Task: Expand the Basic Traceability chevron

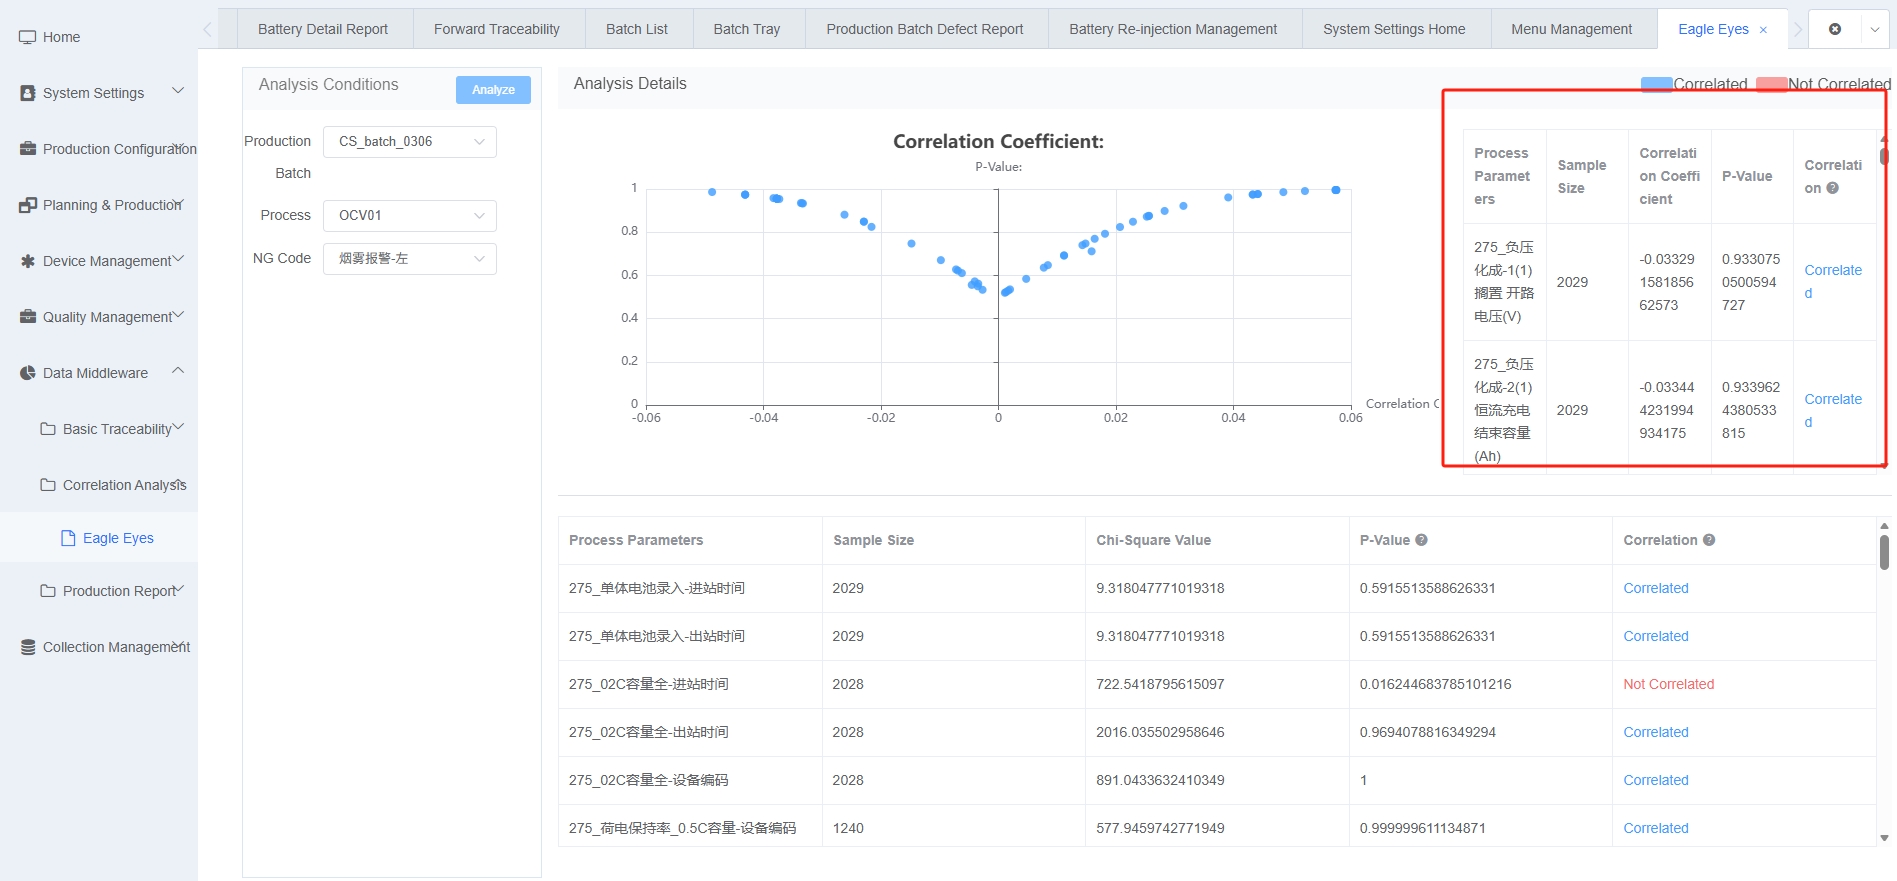Action: [x=178, y=427]
